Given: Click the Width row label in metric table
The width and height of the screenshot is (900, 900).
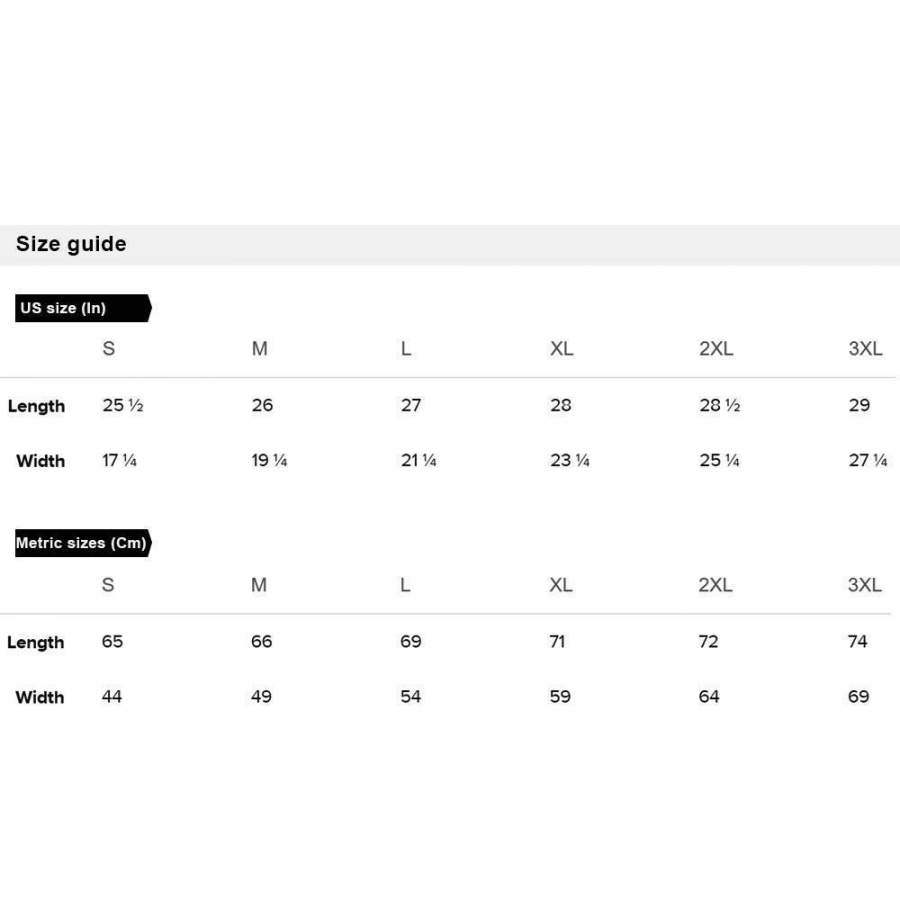Looking at the screenshot, I should tap(40, 697).
